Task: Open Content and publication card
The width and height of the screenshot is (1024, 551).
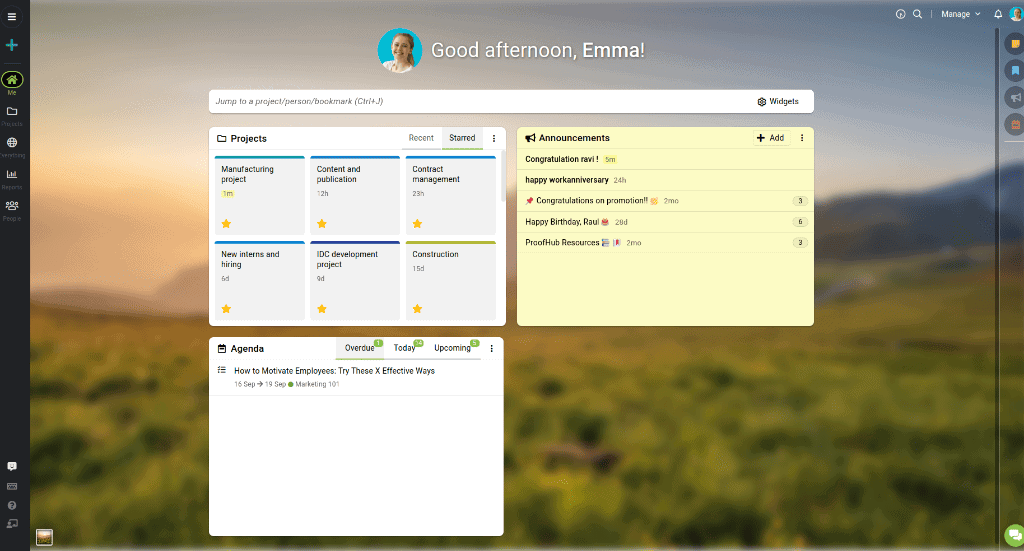Action: pos(355,195)
